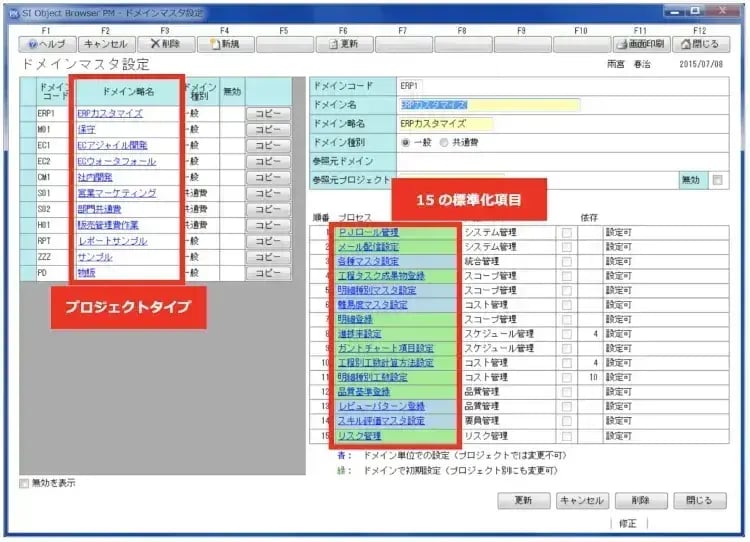Click the 新規 (New) toolbar icon

click(x=225, y=44)
